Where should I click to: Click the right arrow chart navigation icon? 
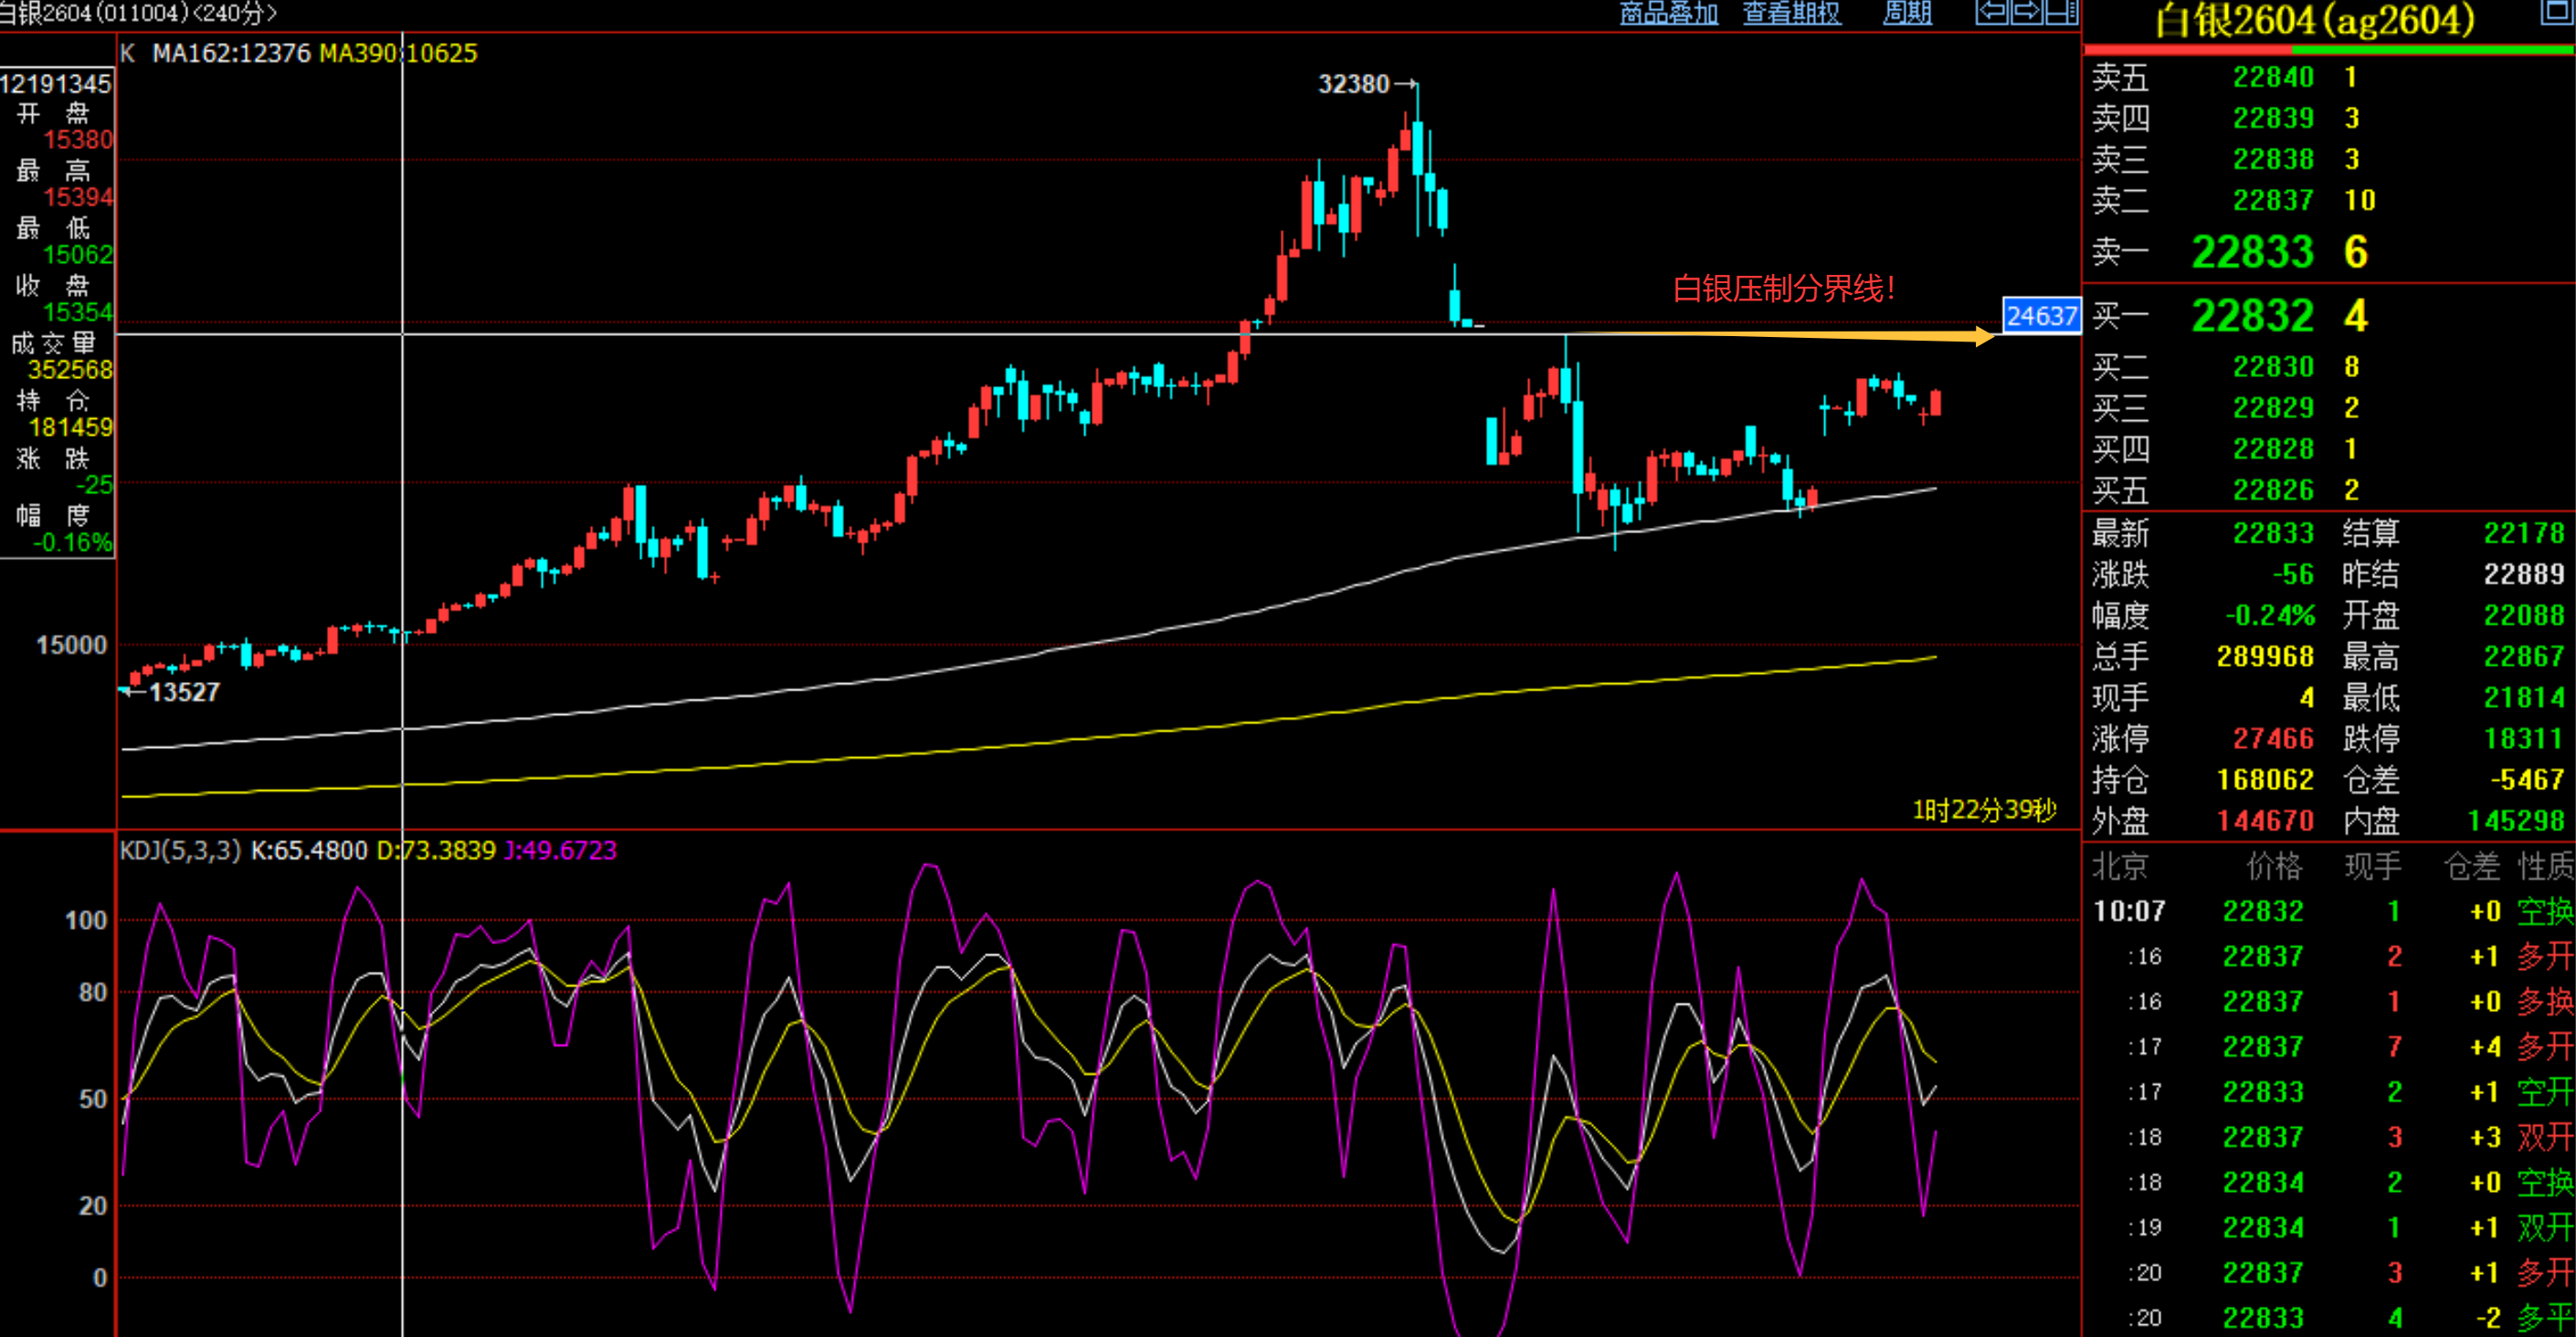(2026, 12)
